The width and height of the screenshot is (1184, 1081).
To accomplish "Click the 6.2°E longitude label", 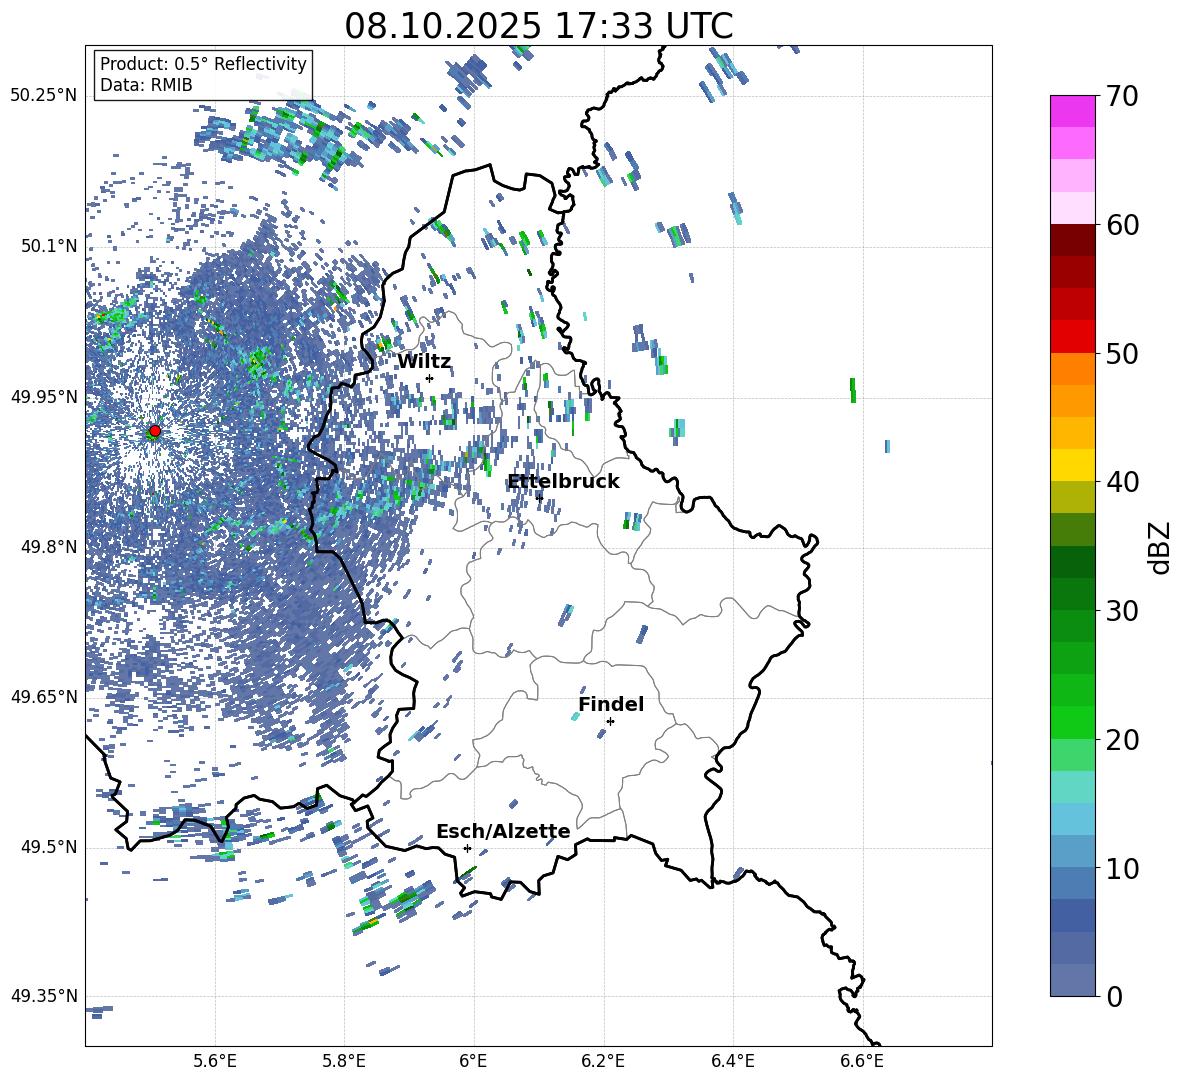I will pos(603,1061).
